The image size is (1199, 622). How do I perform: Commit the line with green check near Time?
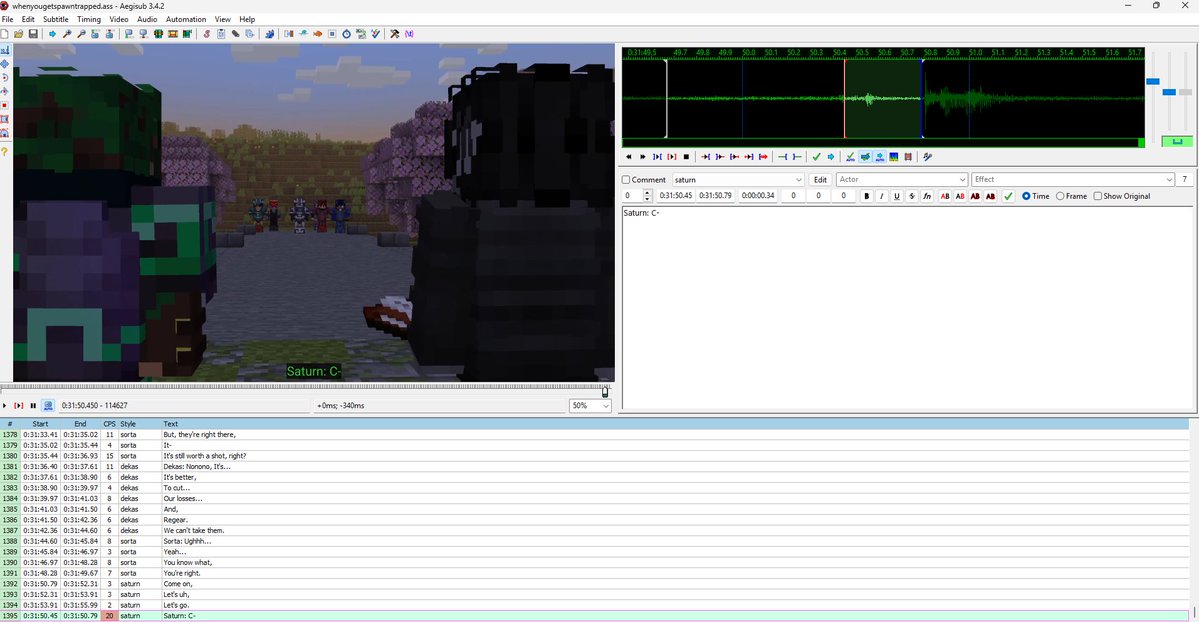(1008, 197)
